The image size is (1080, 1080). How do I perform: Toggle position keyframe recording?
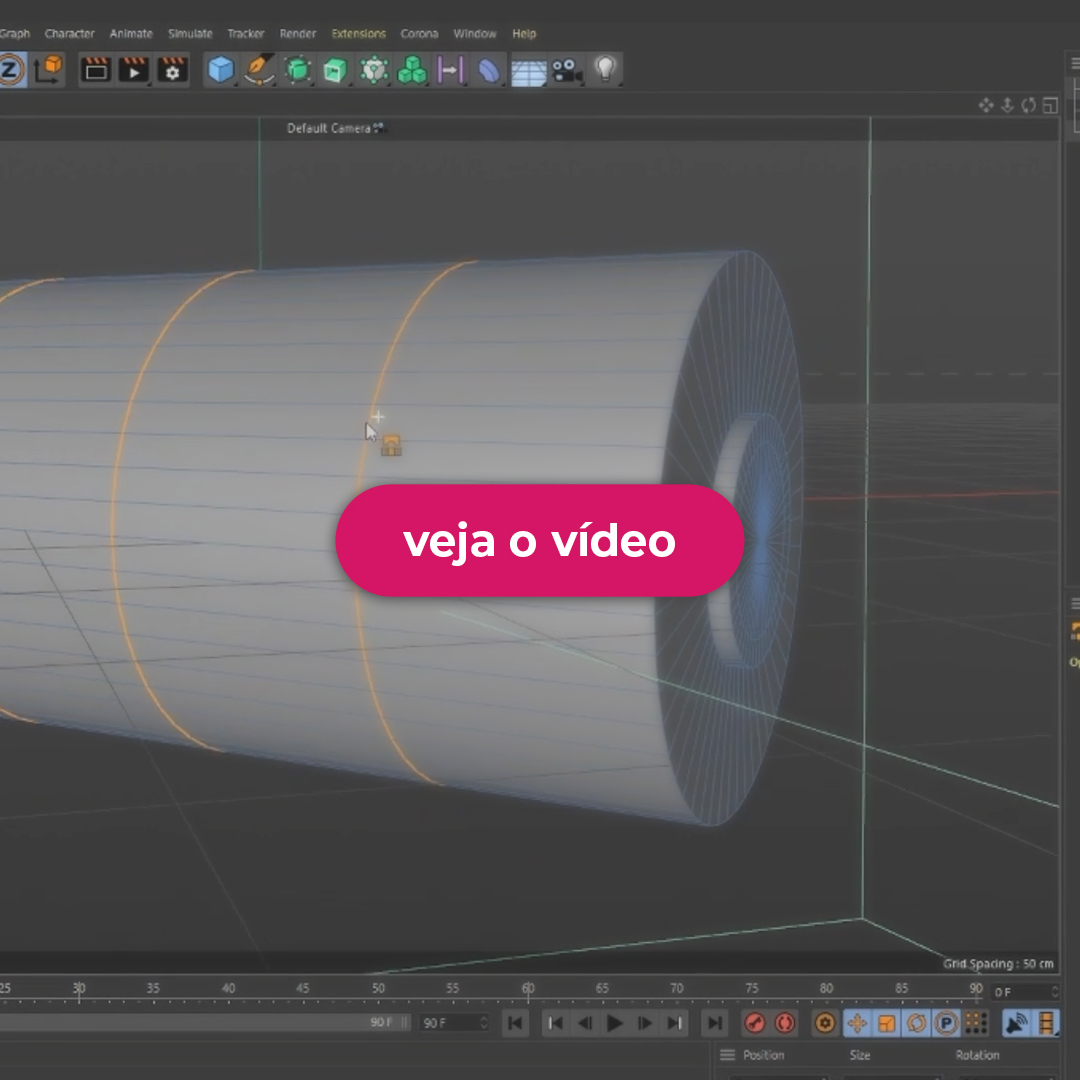(857, 1023)
